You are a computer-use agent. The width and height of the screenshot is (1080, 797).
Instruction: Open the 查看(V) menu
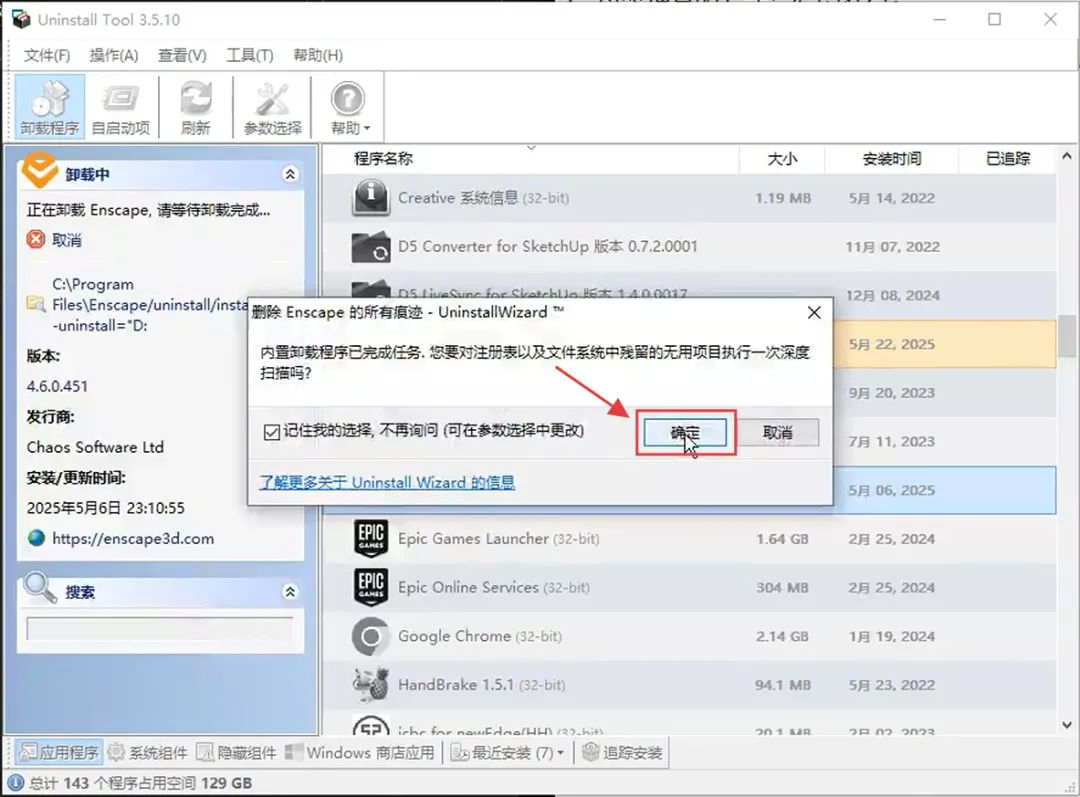coord(183,55)
